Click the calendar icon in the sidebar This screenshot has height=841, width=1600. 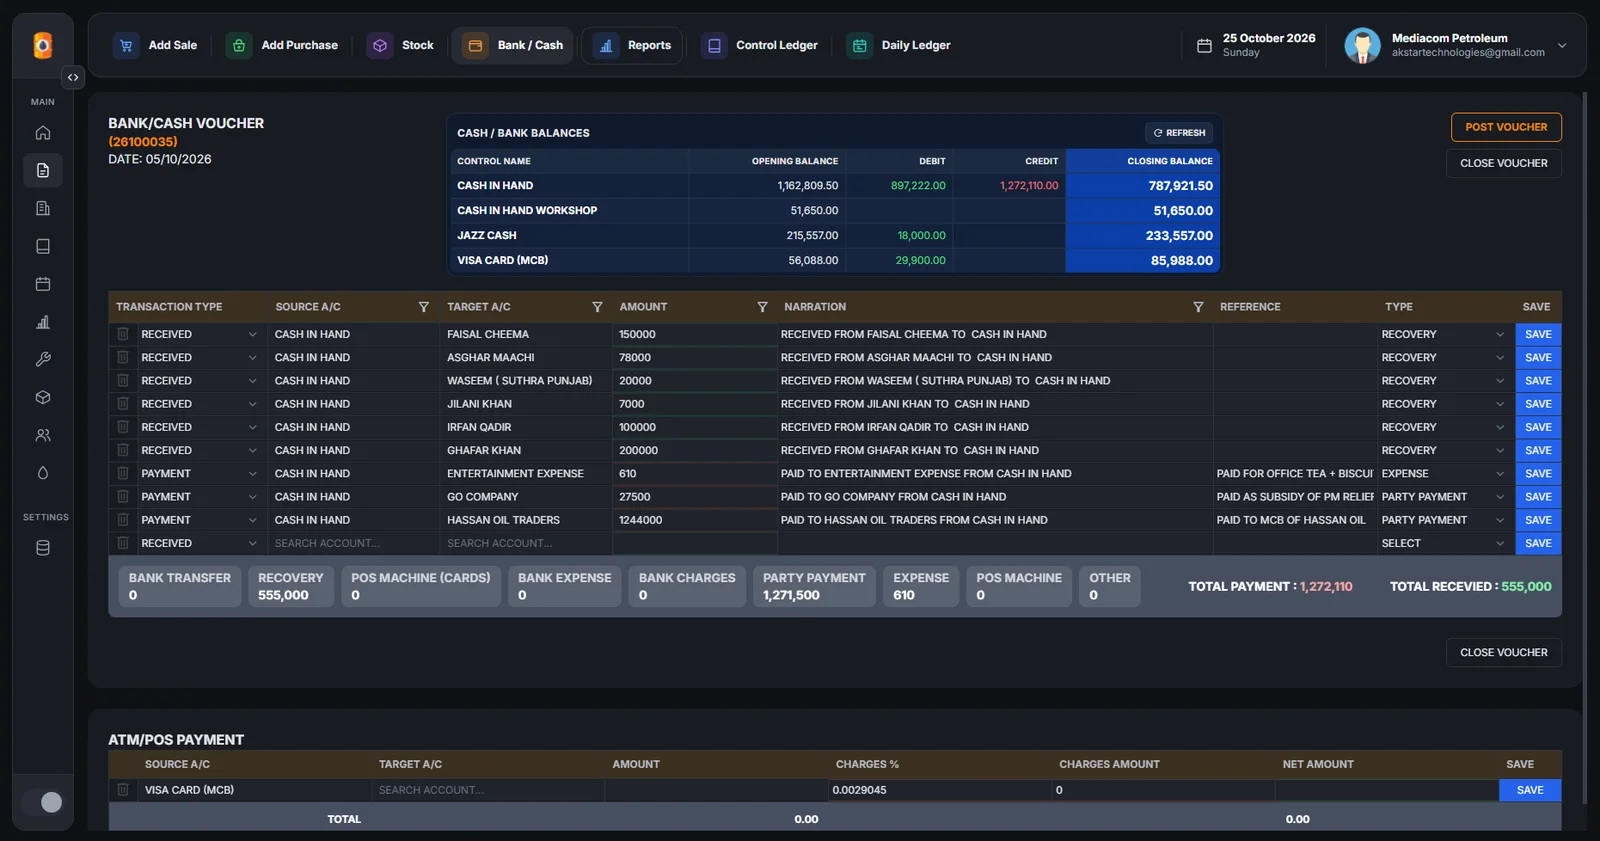pyautogui.click(x=43, y=284)
